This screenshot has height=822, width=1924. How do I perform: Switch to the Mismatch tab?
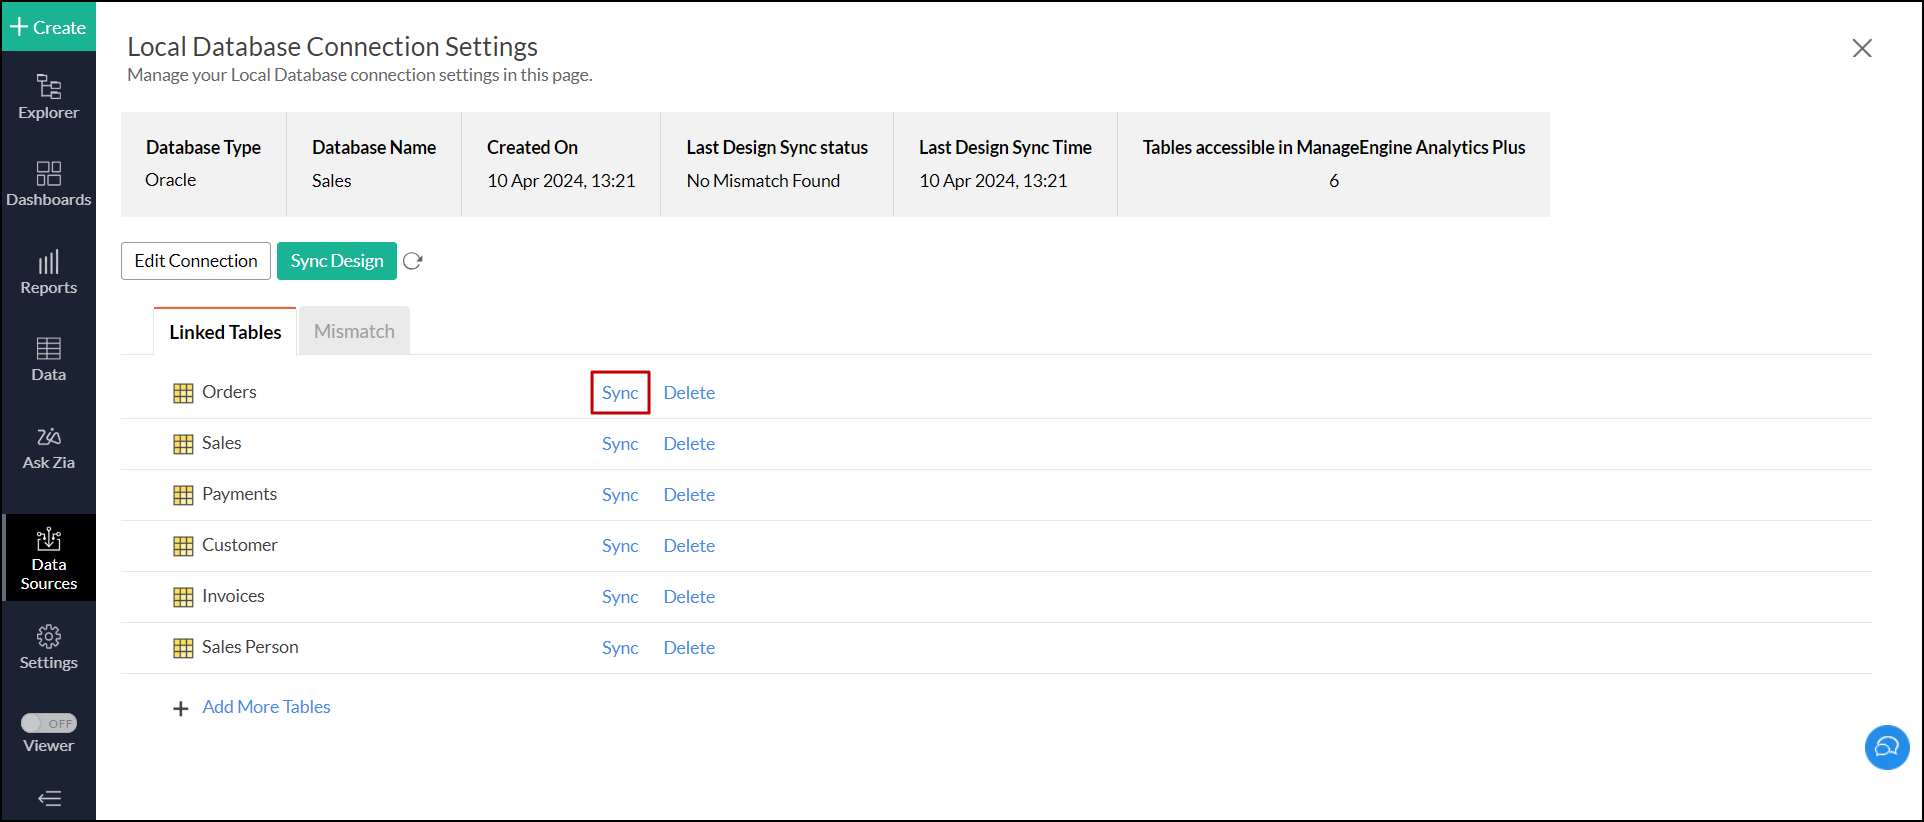354,331
